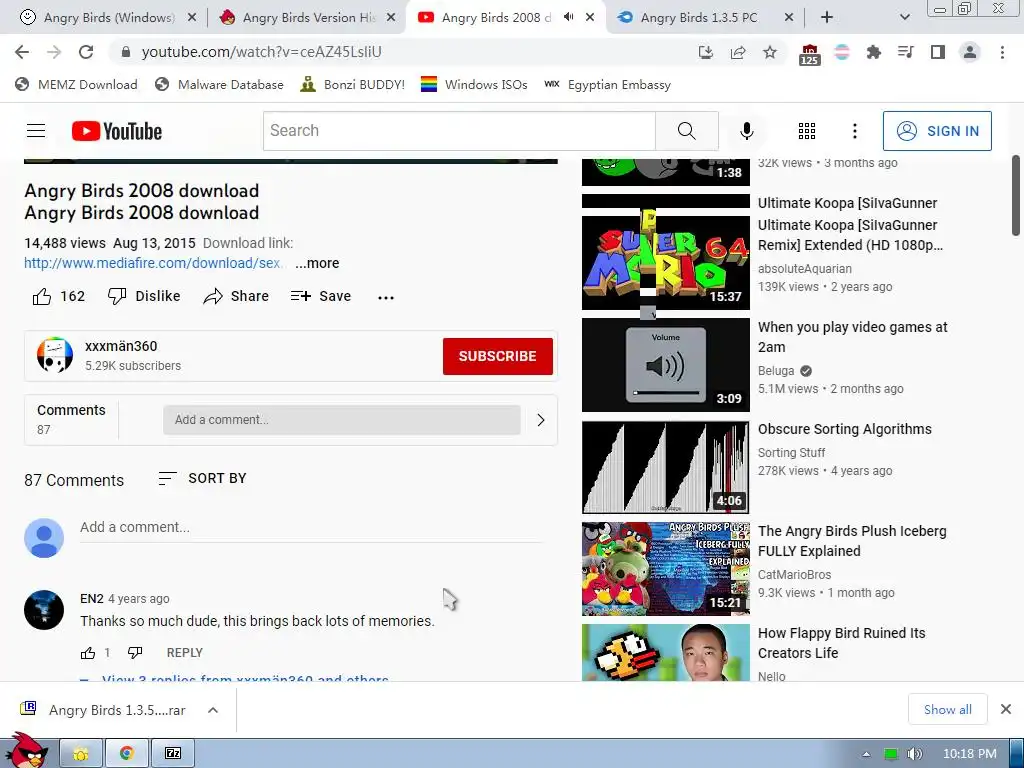Open YouTube apps grid icon
Screen dimensions: 1024x768
(807, 131)
